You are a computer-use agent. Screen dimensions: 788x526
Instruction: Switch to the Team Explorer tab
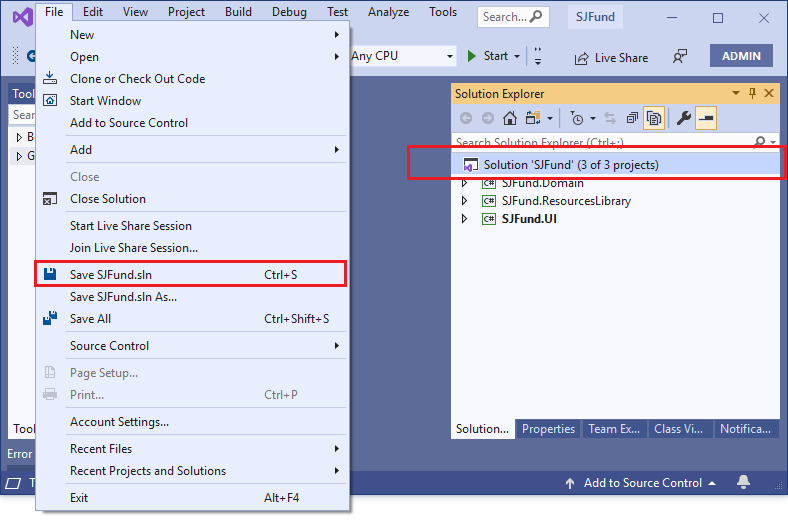point(614,429)
